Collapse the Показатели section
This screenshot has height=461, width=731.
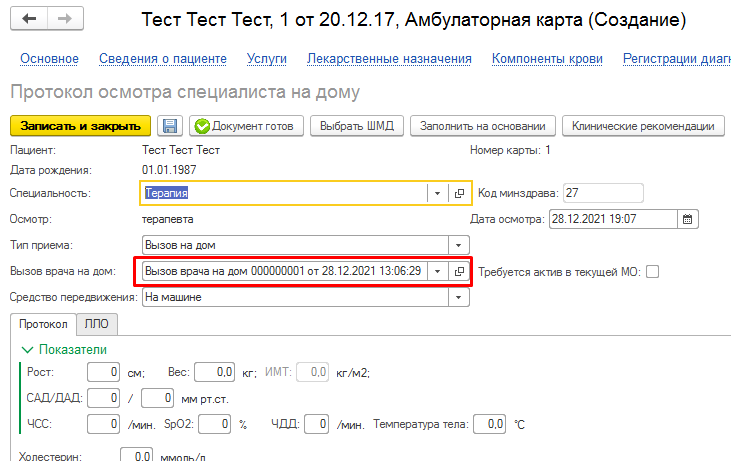click(x=27, y=349)
